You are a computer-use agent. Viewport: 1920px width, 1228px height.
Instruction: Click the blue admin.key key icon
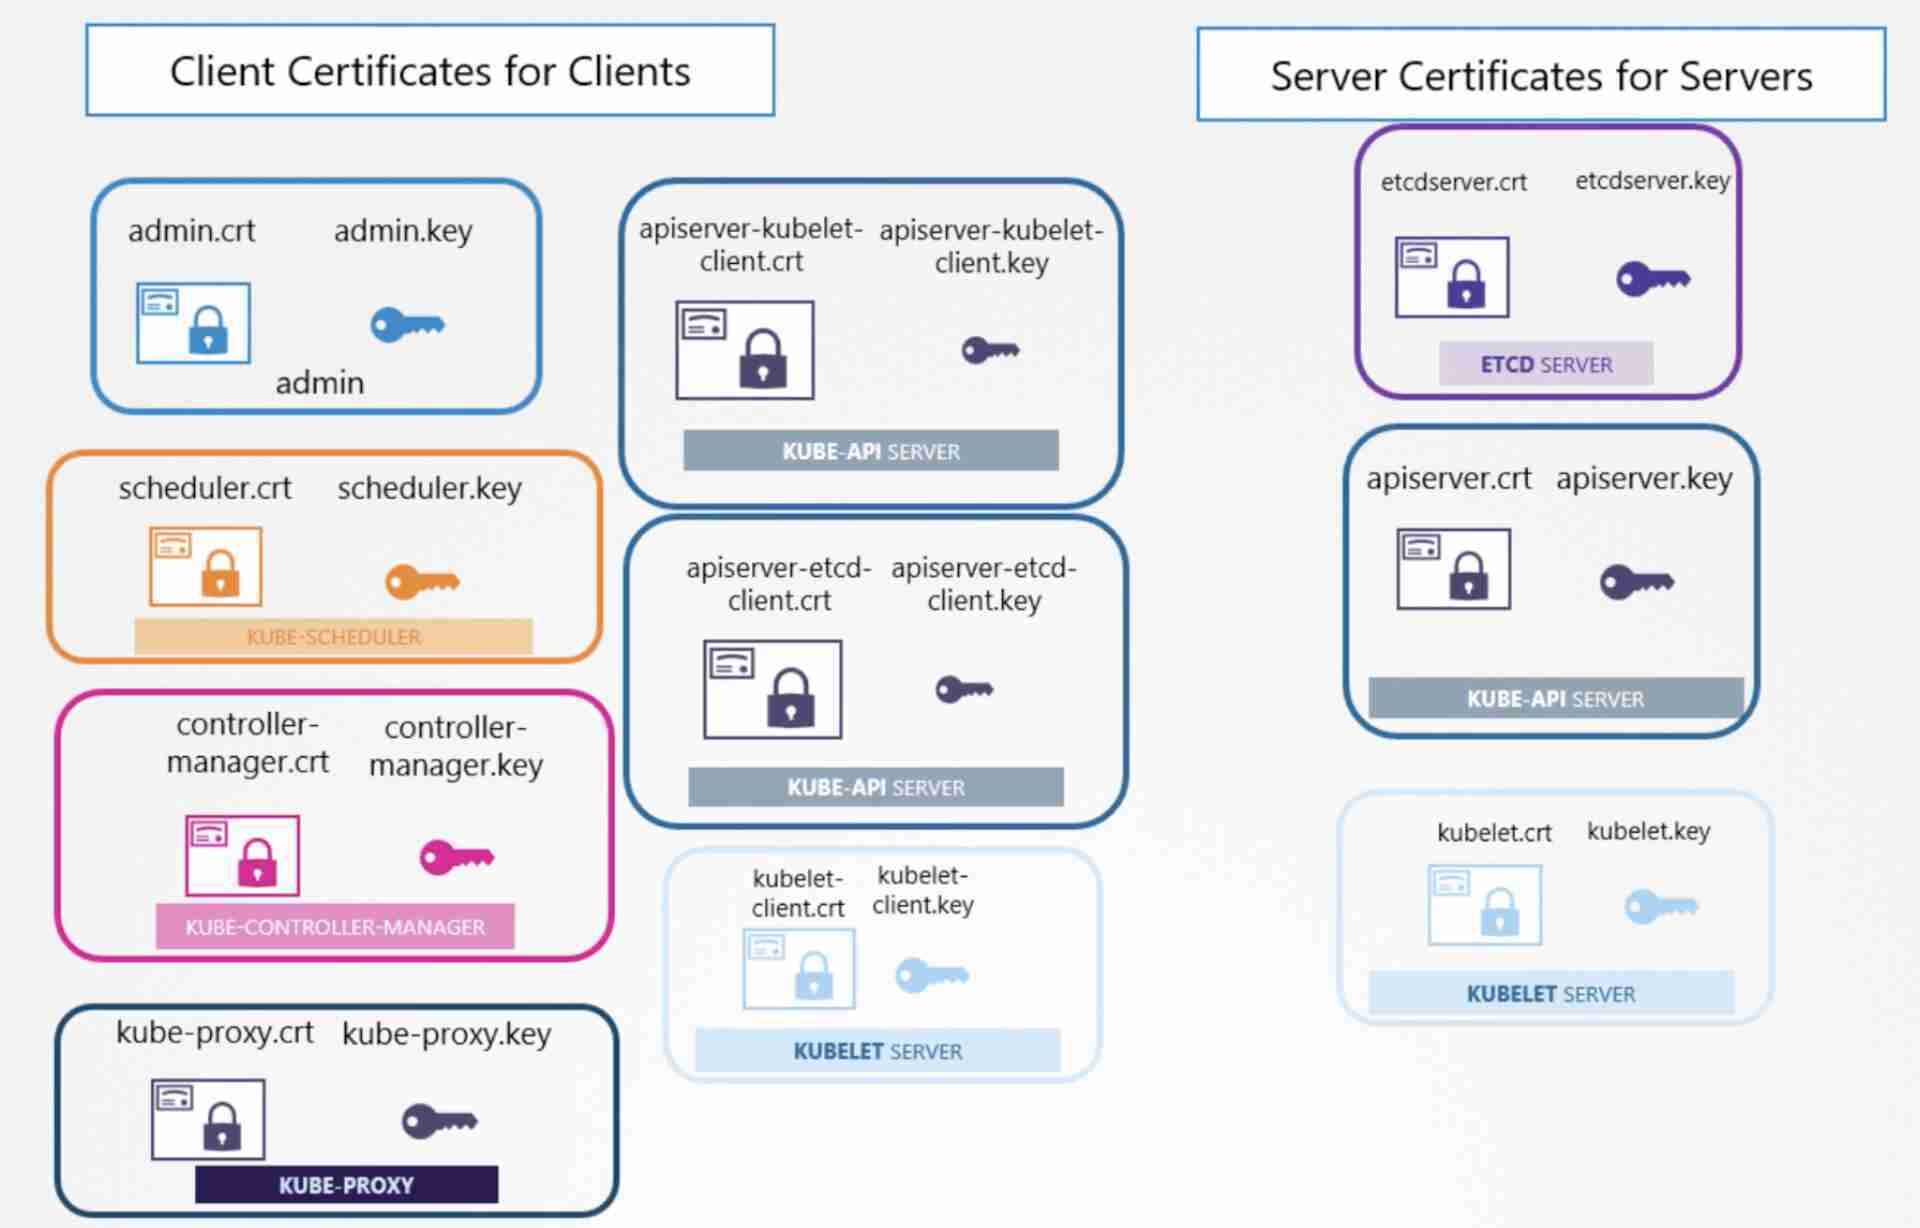(x=407, y=325)
